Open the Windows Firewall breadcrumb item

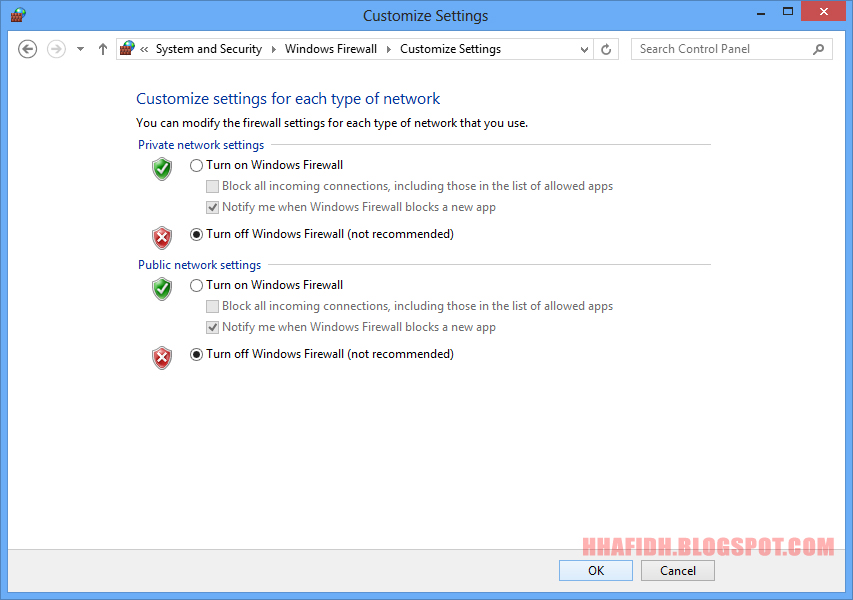point(330,48)
